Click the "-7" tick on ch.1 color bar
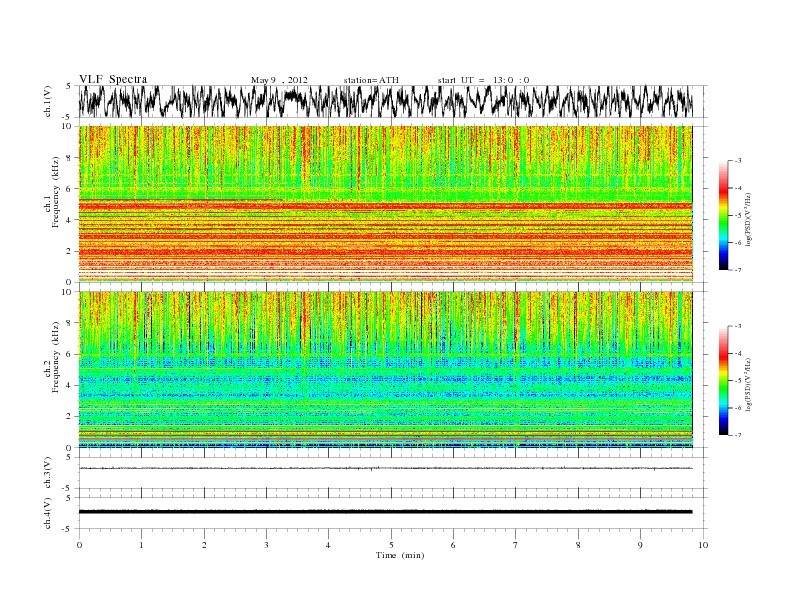Image resolution: width=792 pixels, height=612 pixels. (738, 270)
